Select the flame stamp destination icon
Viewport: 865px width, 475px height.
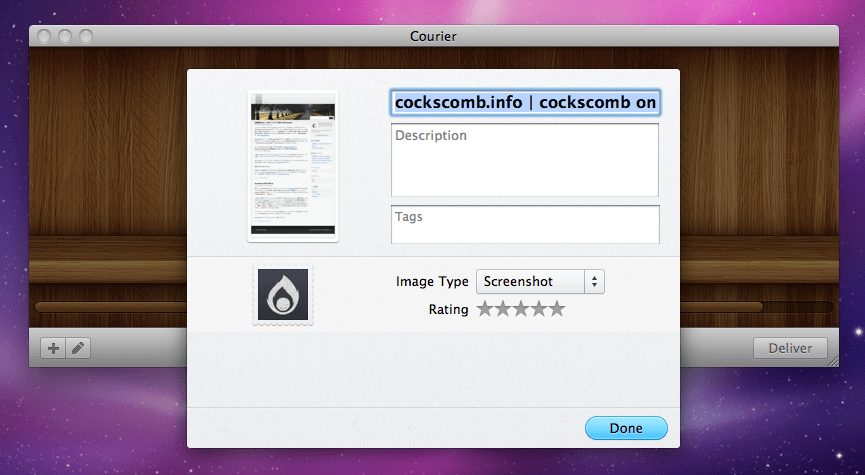click(283, 295)
